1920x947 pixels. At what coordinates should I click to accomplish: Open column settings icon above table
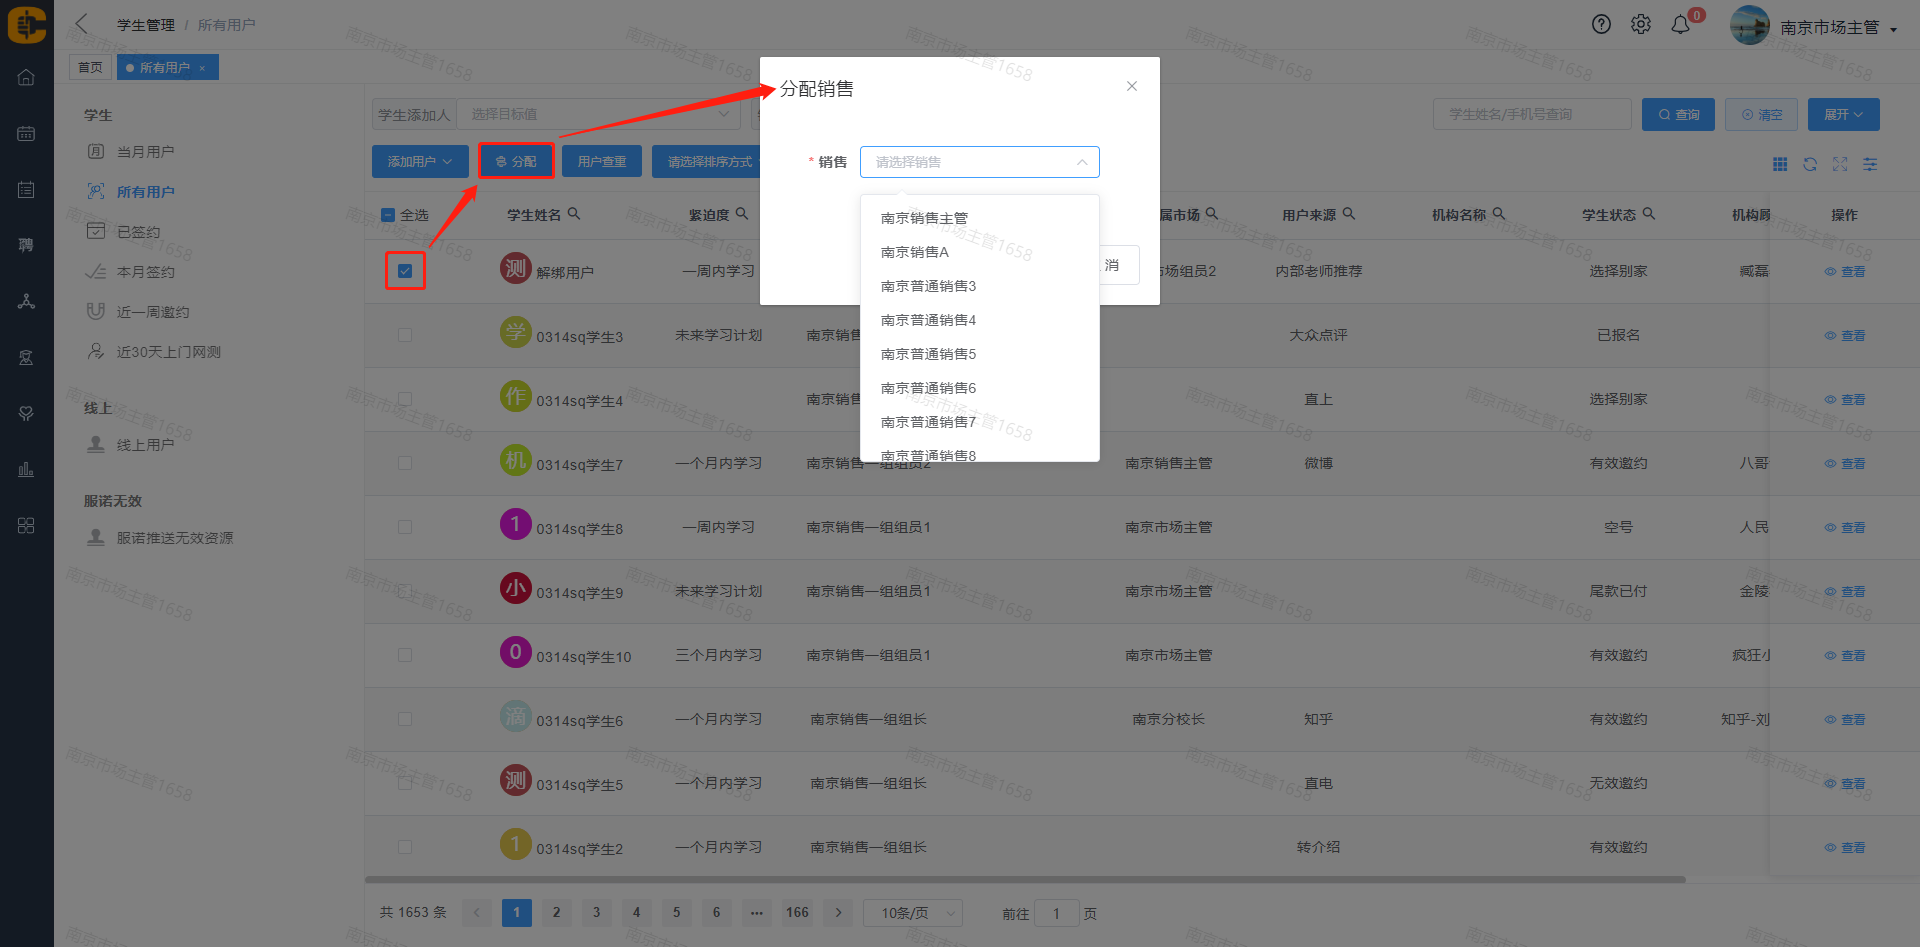tap(1870, 164)
